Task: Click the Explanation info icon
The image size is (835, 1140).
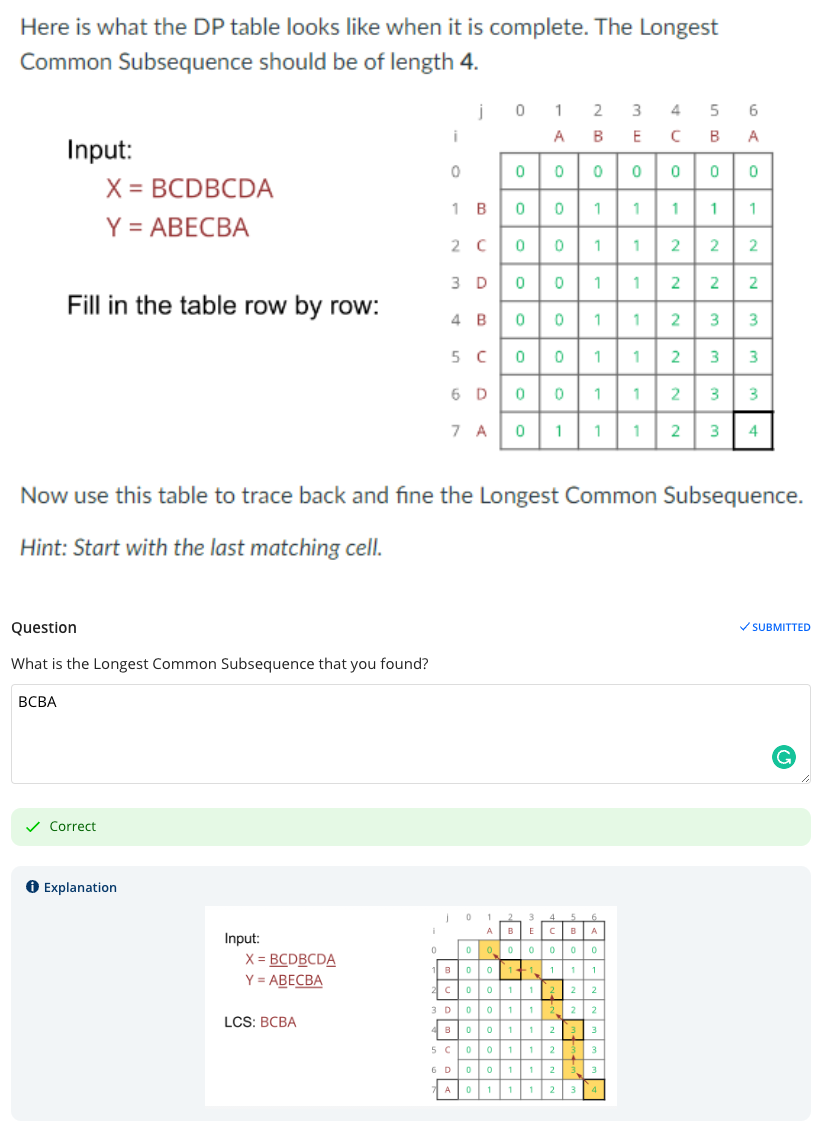Action: tap(32, 886)
